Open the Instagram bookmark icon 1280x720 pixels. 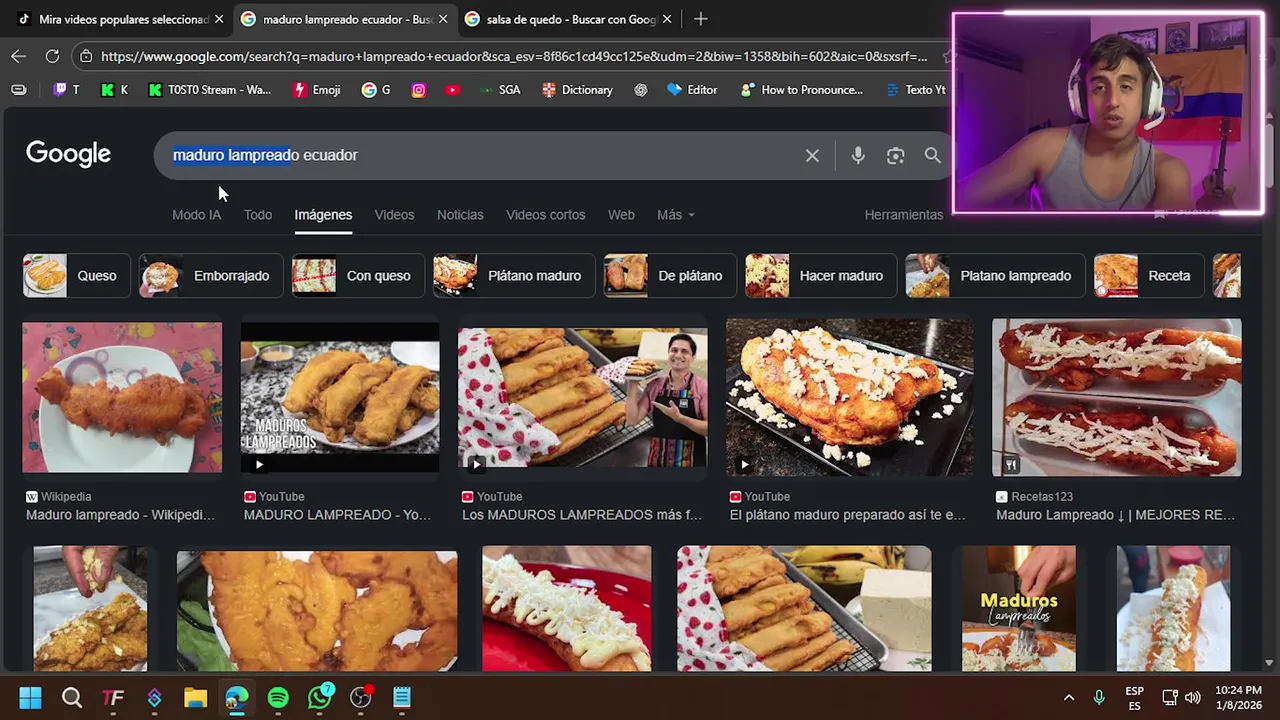pyautogui.click(x=419, y=89)
